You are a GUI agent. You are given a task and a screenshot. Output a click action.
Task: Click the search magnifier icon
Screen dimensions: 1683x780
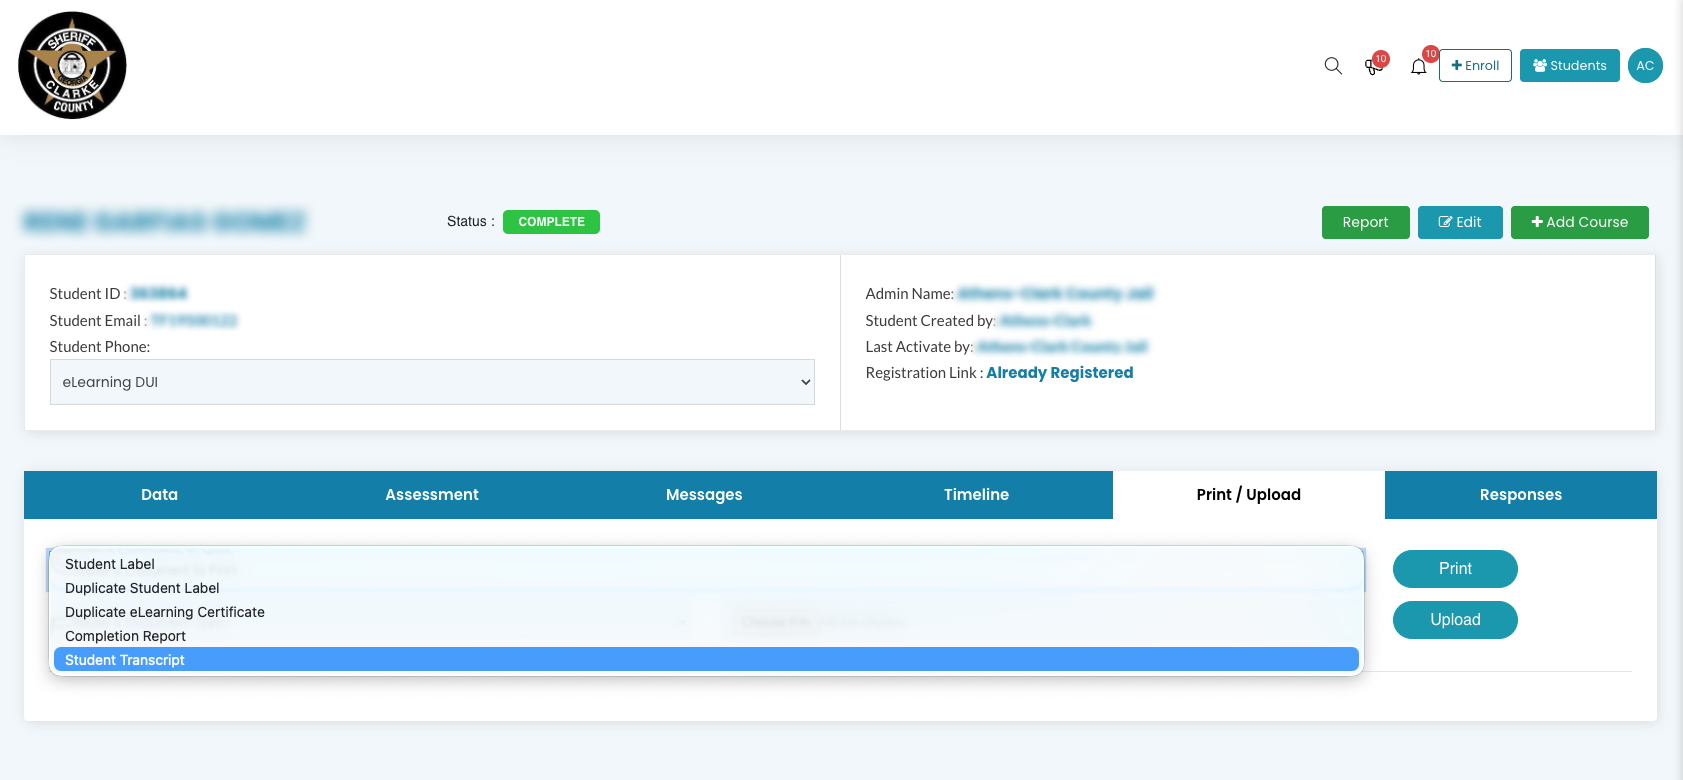1333,66
